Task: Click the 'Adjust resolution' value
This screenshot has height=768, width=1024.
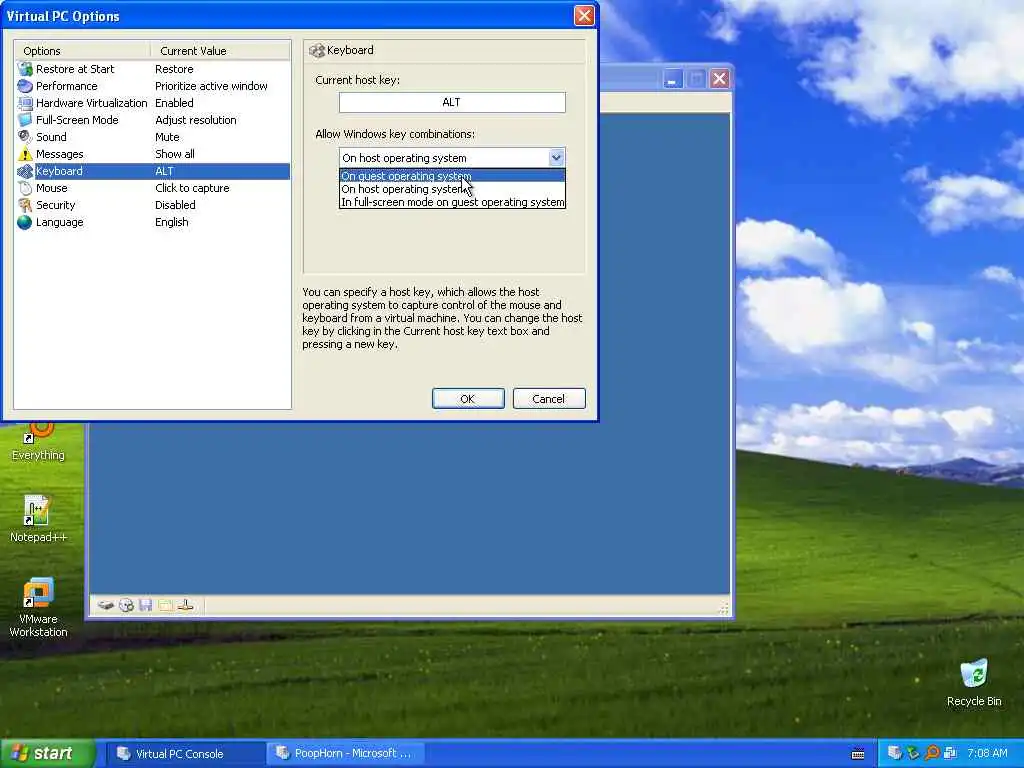Action: [195, 120]
